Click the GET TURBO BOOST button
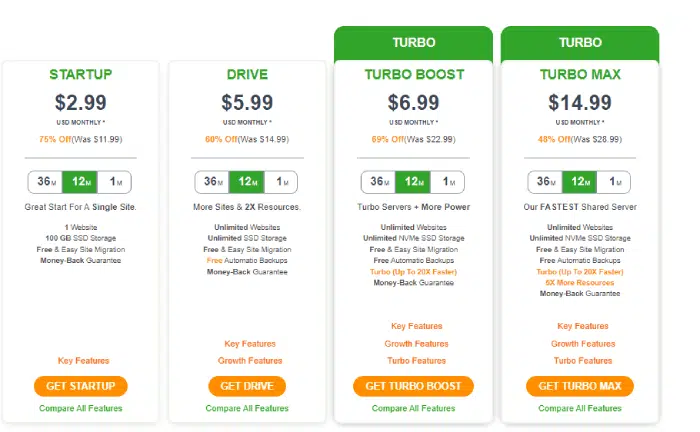The height and width of the screenshot is (432, 700). (413, 386)
